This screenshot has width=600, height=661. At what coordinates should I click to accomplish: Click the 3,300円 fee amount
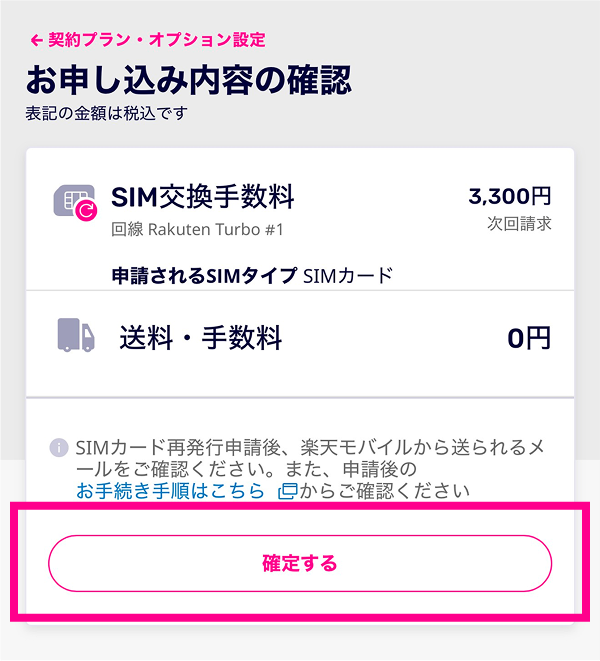point(510,196)
